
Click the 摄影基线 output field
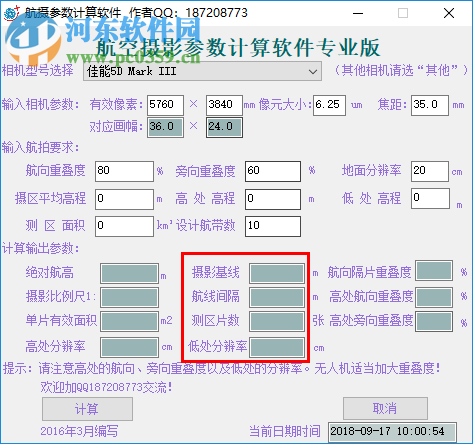(x=277, y=273)
